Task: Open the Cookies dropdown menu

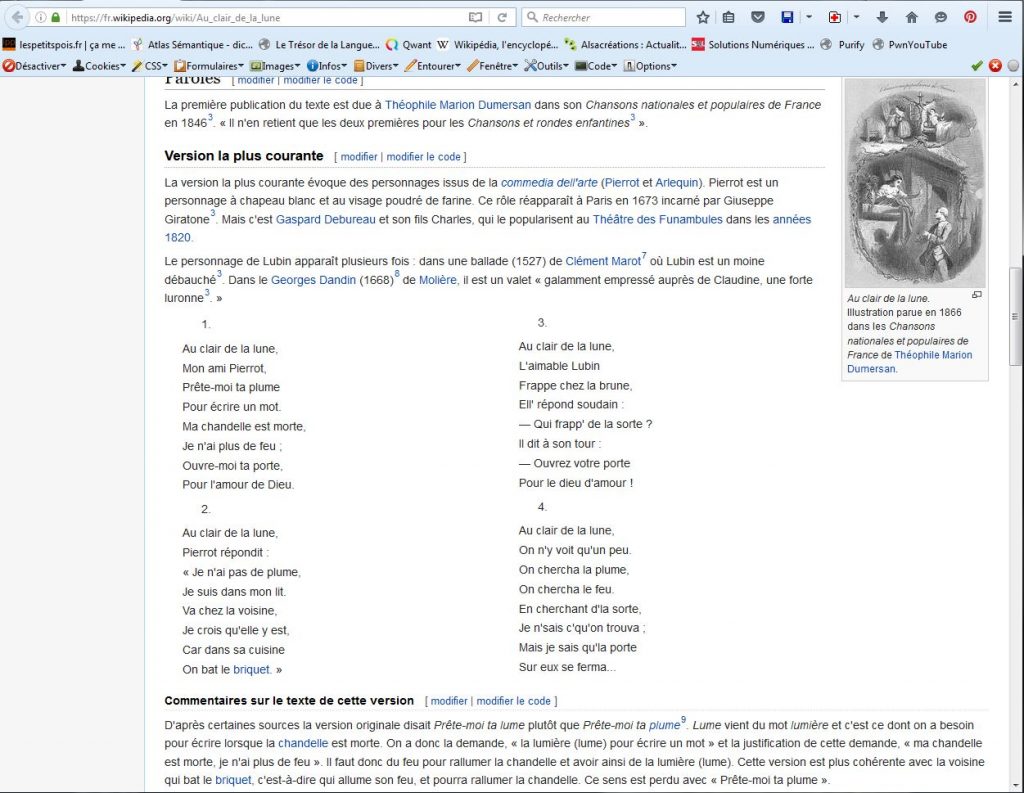Action: [x=99, y=66]
